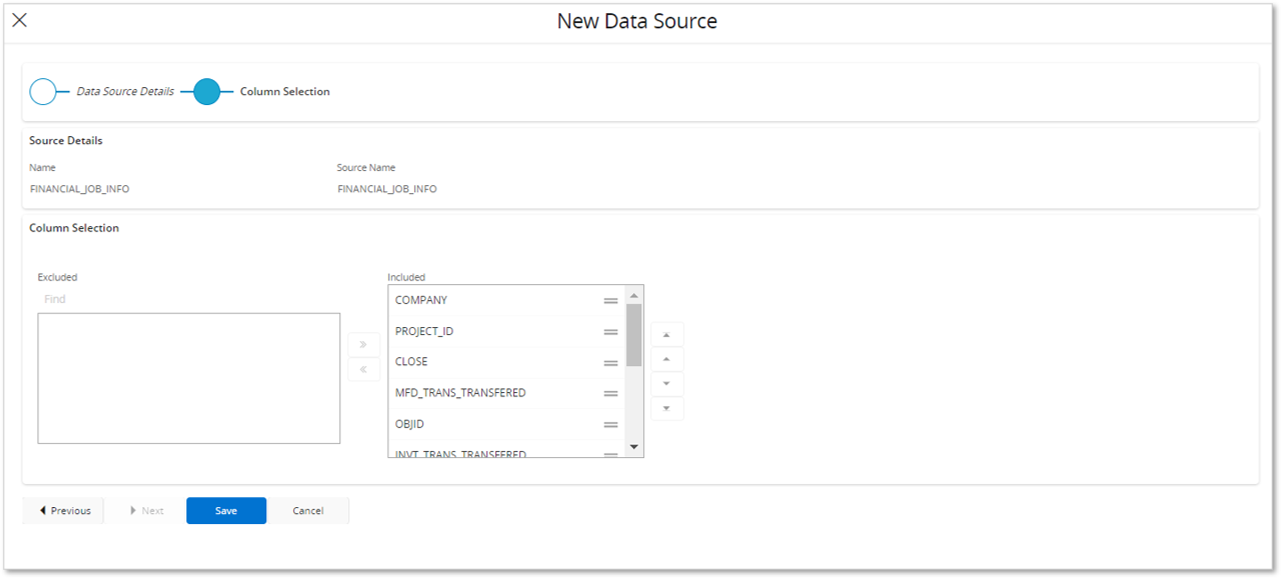This screenshot has width=1281, height=578.
Task: Click the Save button
Action: click(x=225, y=510)
